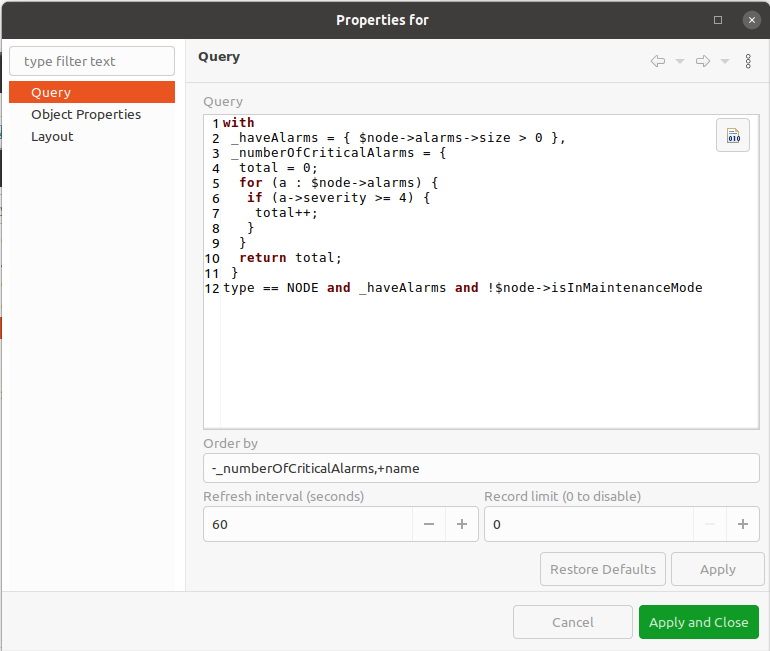Maximize the Properties dialog window
Screen dimensions: 770x651
tap(718, 20)
